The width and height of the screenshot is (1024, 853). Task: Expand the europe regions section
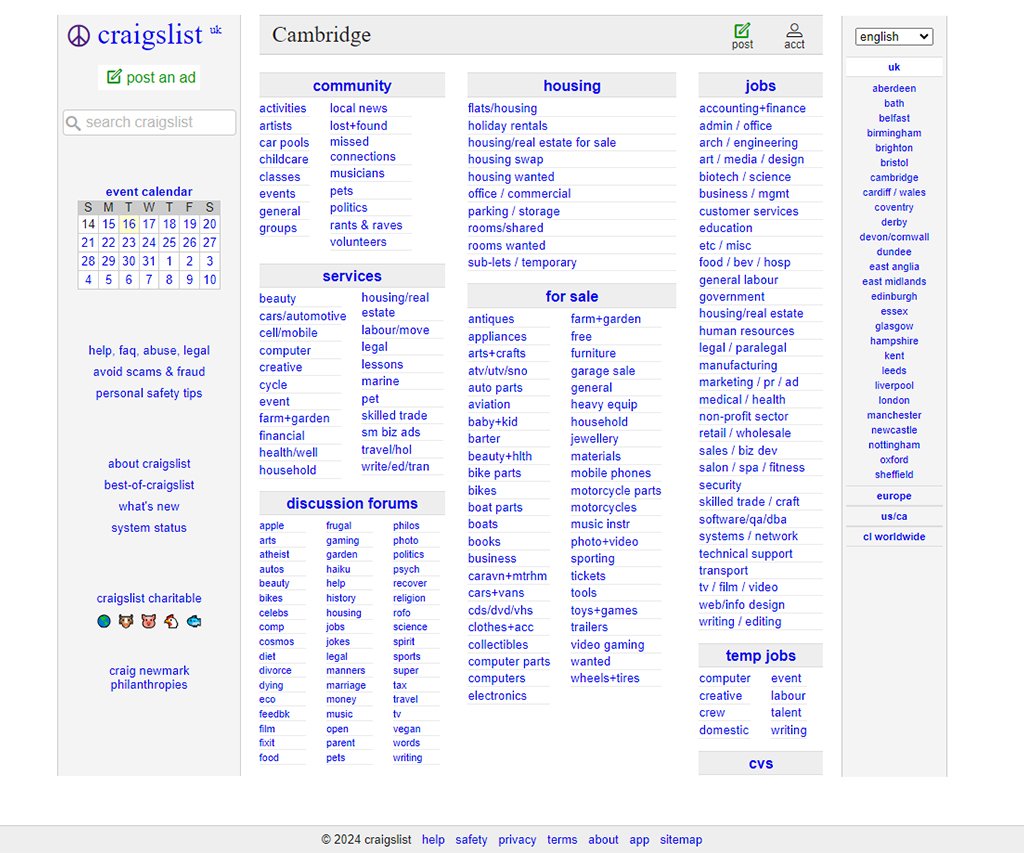click(893, 496)
